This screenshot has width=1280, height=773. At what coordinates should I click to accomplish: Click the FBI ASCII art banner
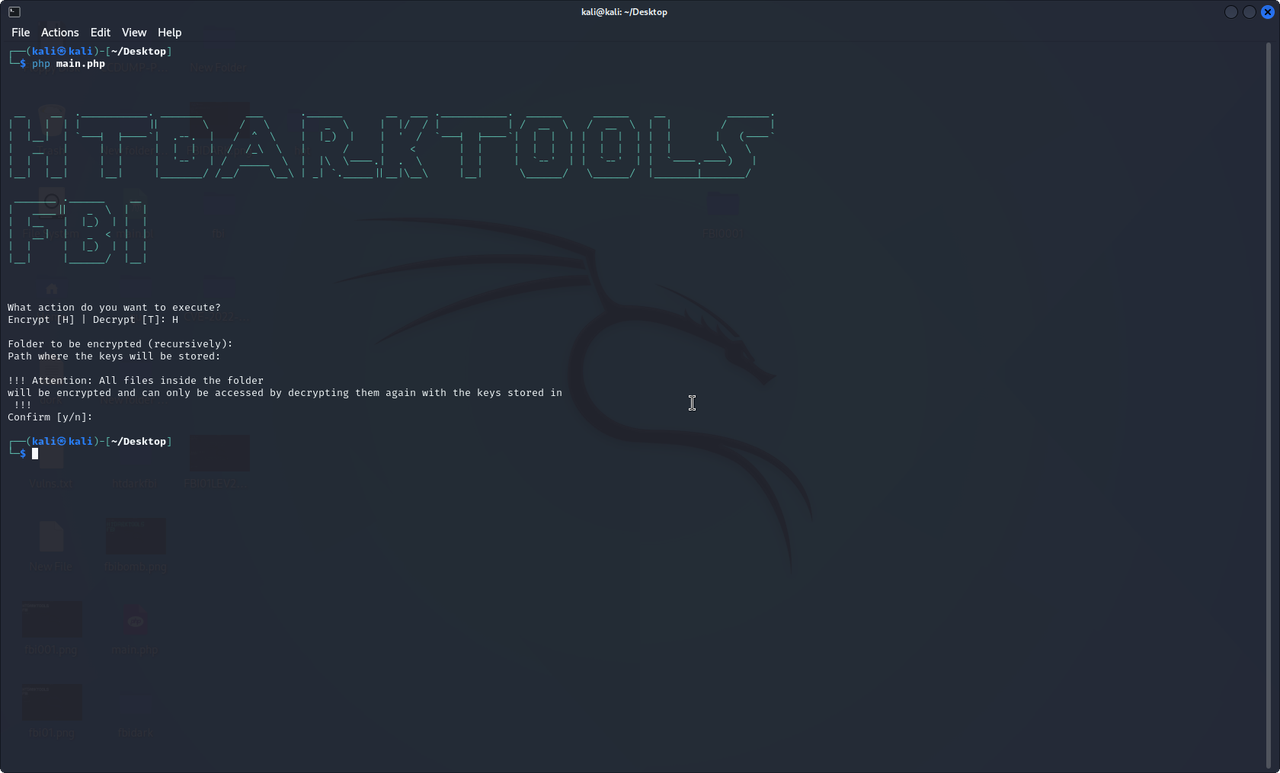[x=78, y=233]
